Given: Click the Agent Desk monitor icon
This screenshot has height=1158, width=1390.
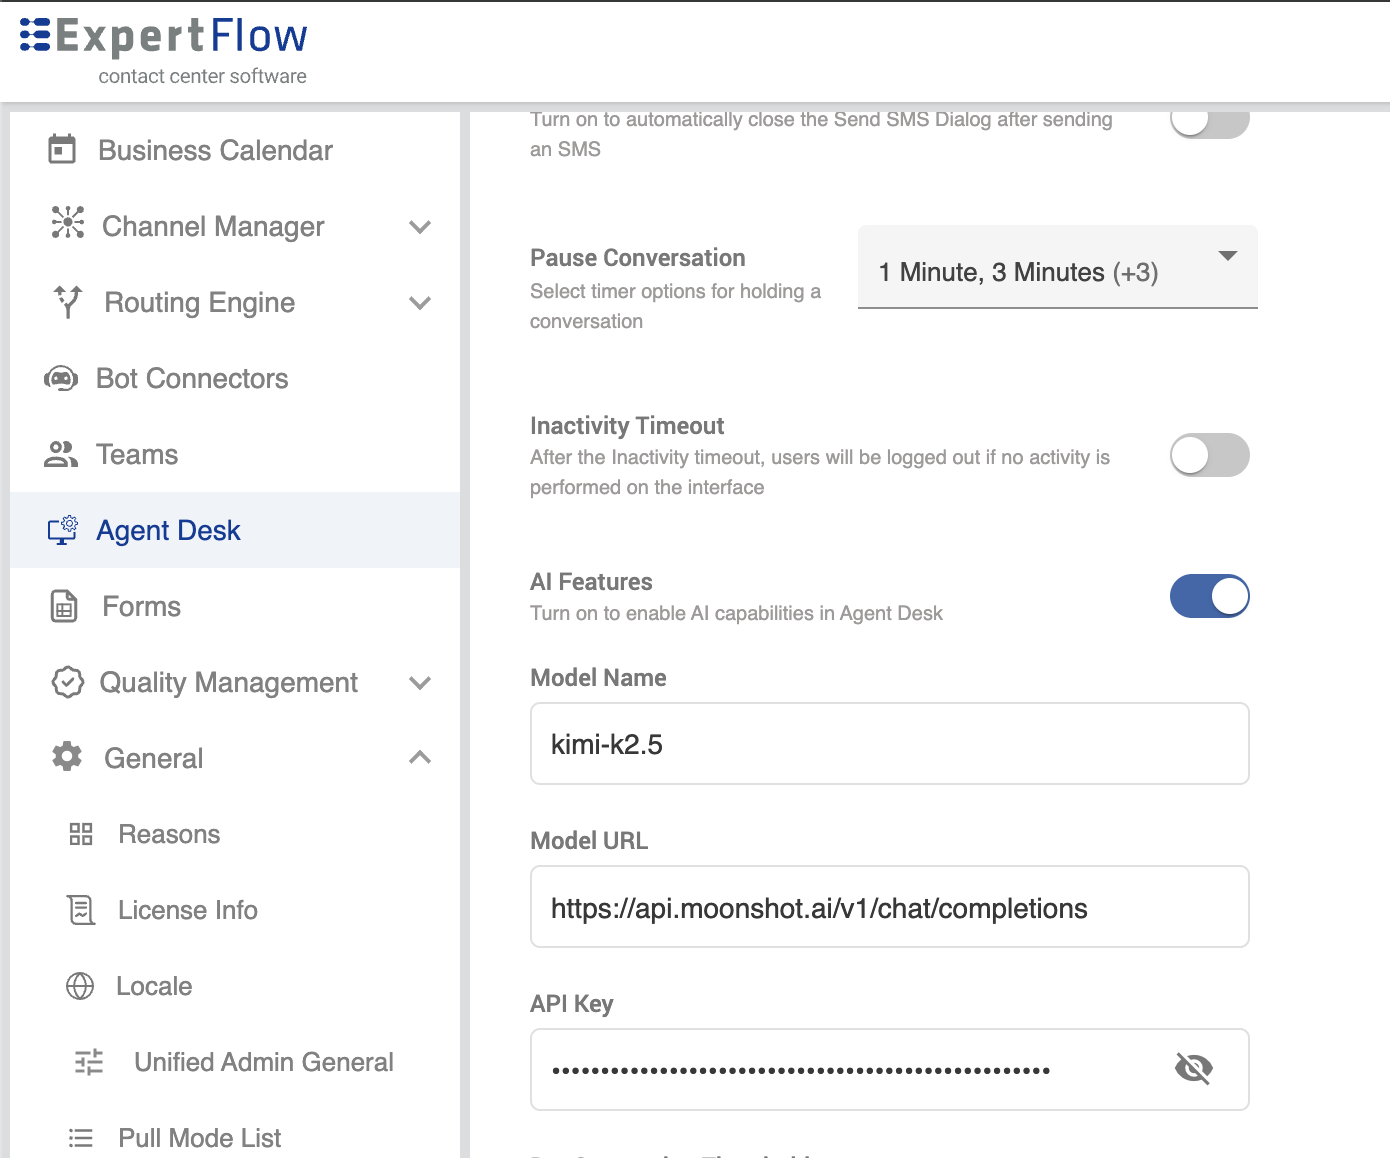Looking at the screenshot, I should pyautogui.click(x=63, y=530).
